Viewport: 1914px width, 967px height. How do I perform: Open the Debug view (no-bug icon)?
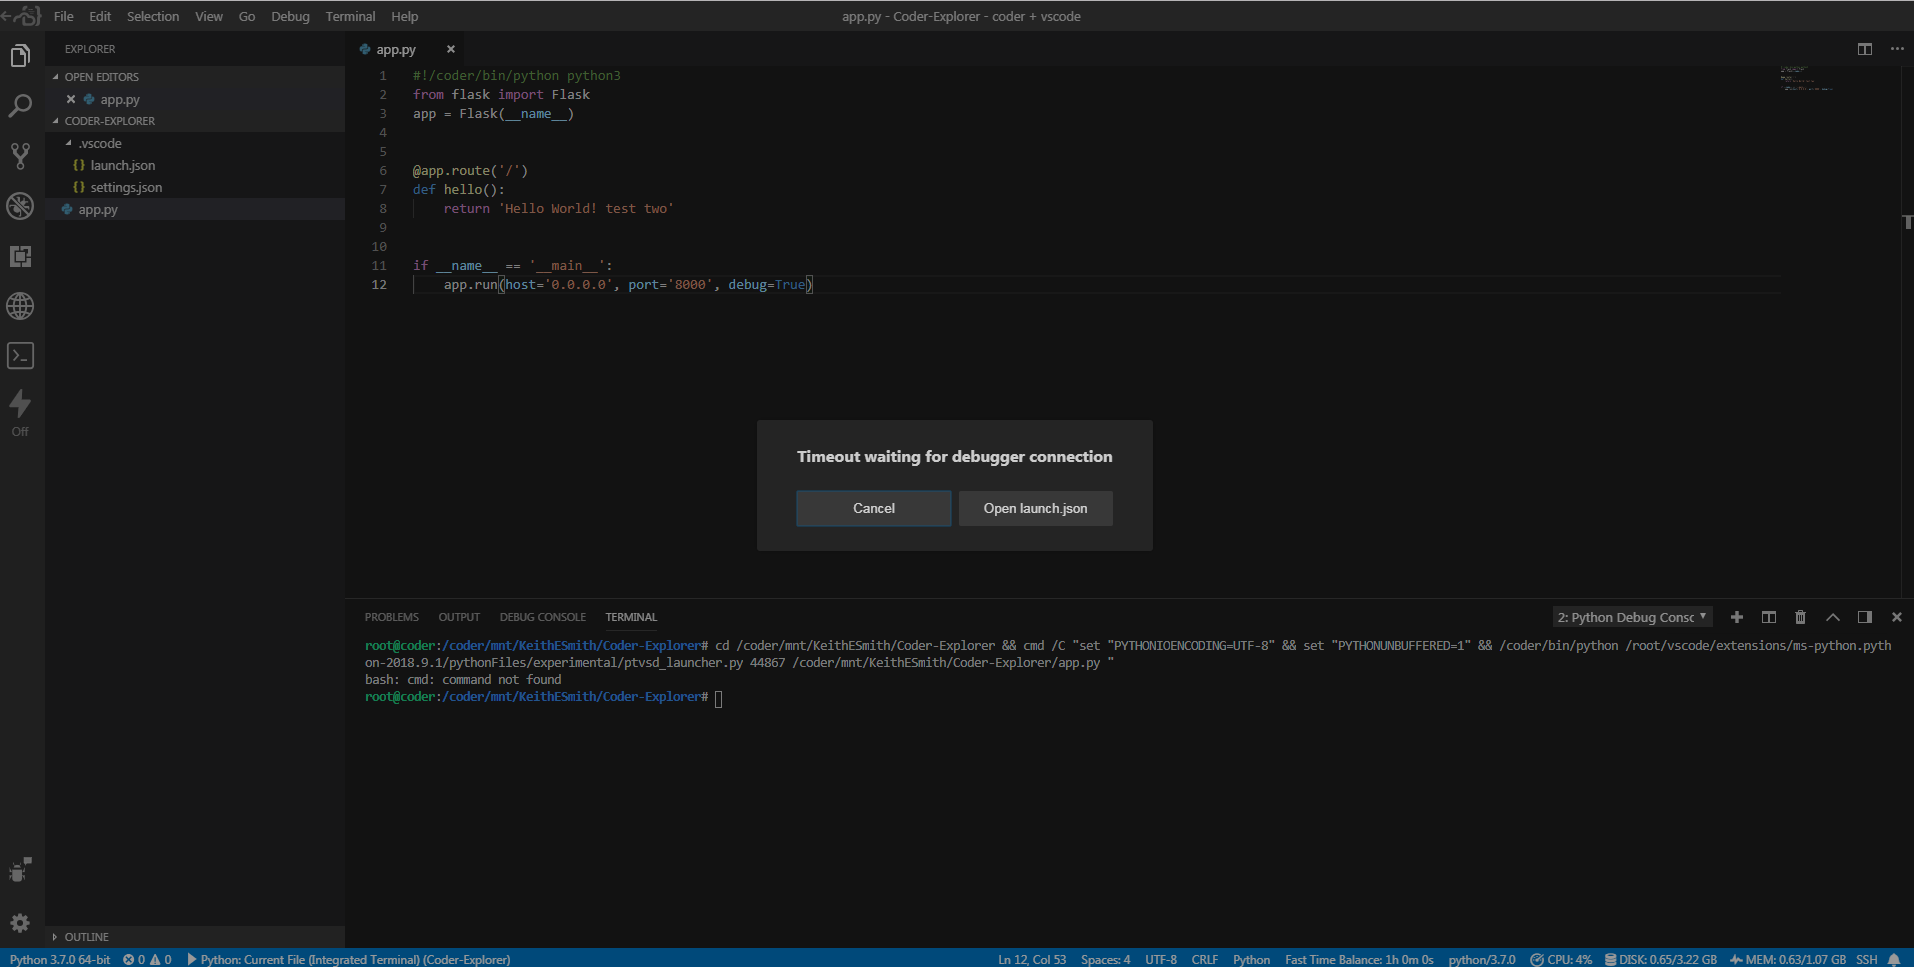[20, 206]
